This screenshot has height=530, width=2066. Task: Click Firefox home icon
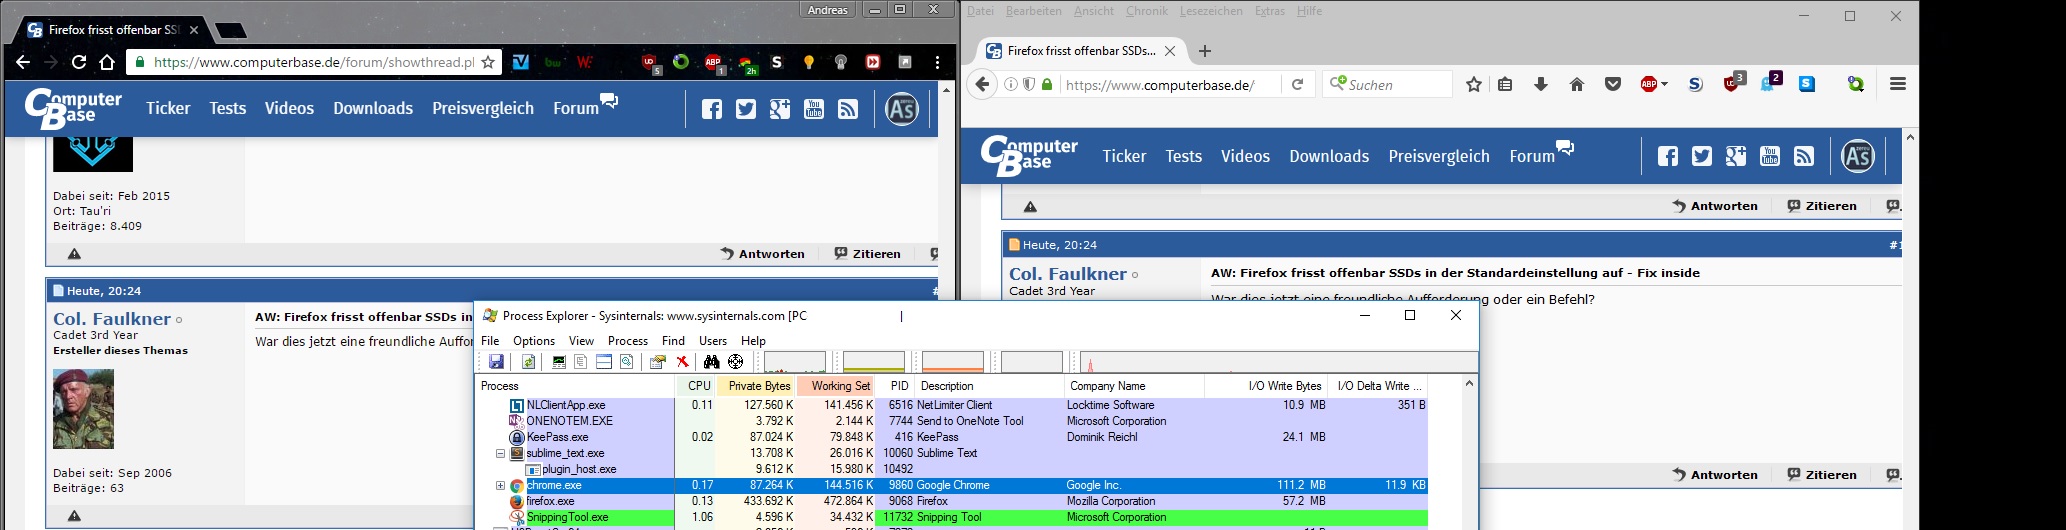point(1577,85)
